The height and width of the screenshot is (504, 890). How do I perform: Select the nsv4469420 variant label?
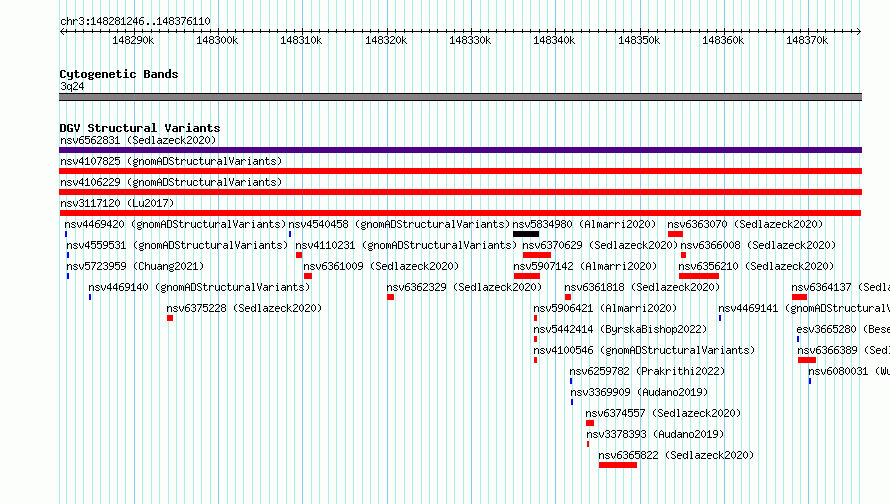pos(175,224)
